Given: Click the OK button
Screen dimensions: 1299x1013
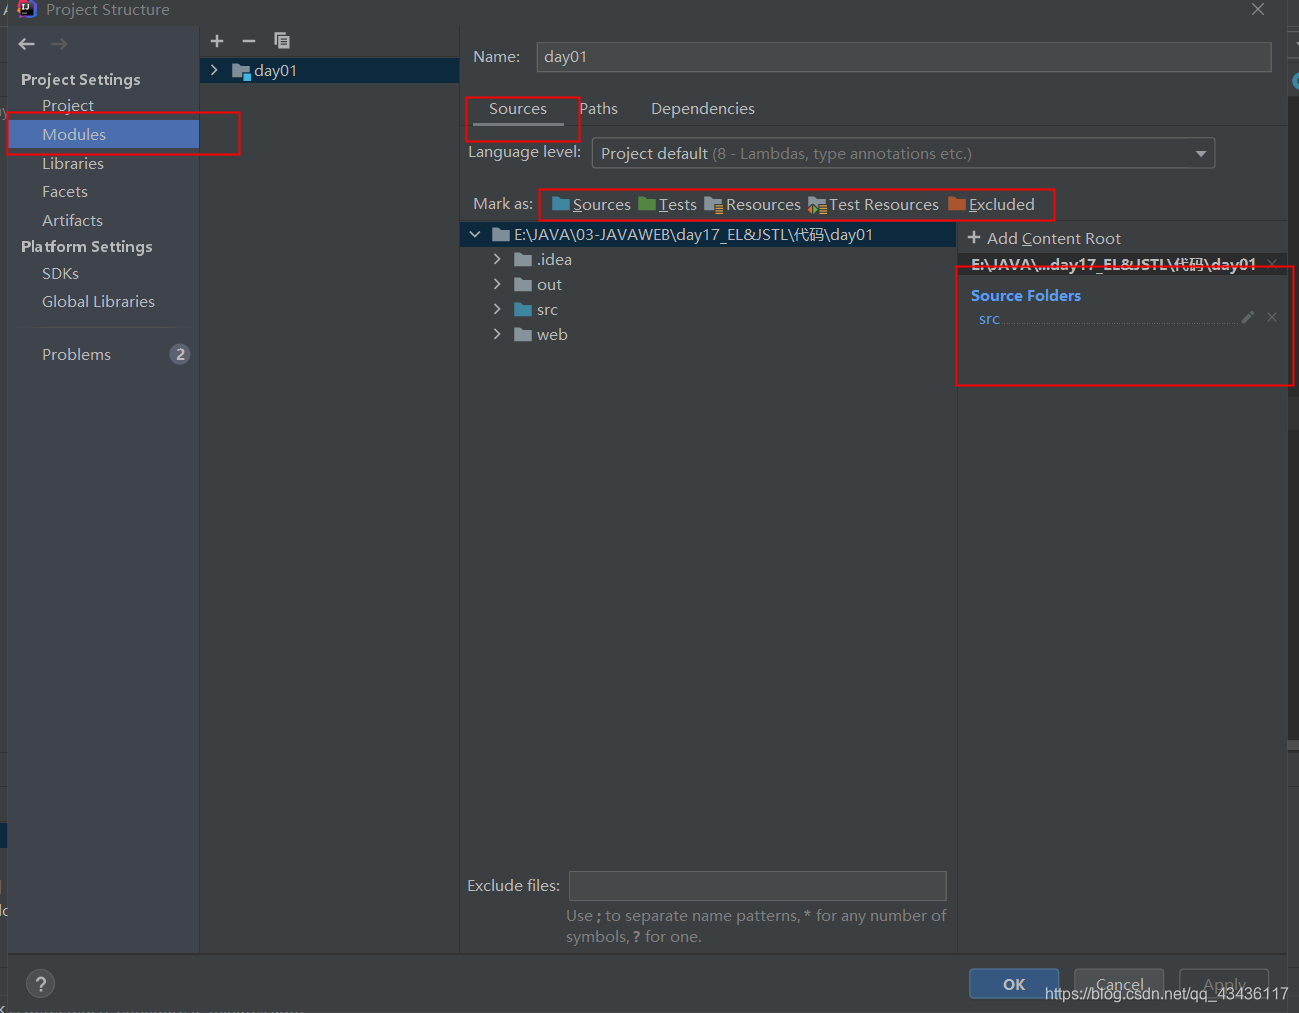Looking at the screenshot, I should pos(1014,984).
